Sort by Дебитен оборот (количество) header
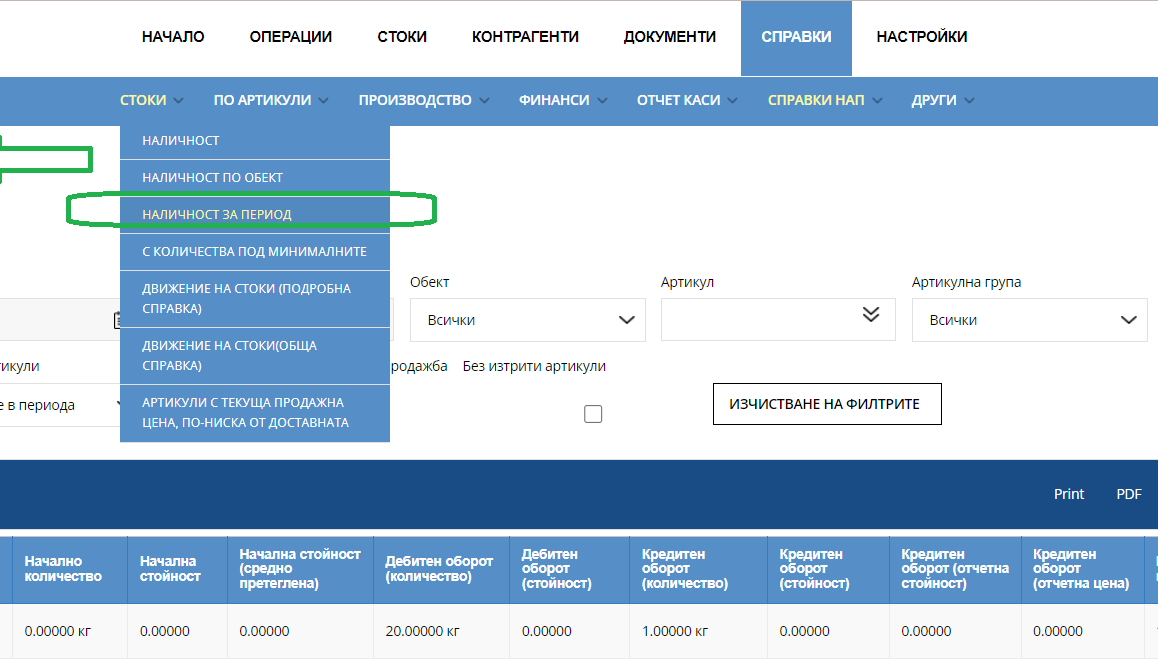This screenshot has height=659, width=1158. [442, 569]
